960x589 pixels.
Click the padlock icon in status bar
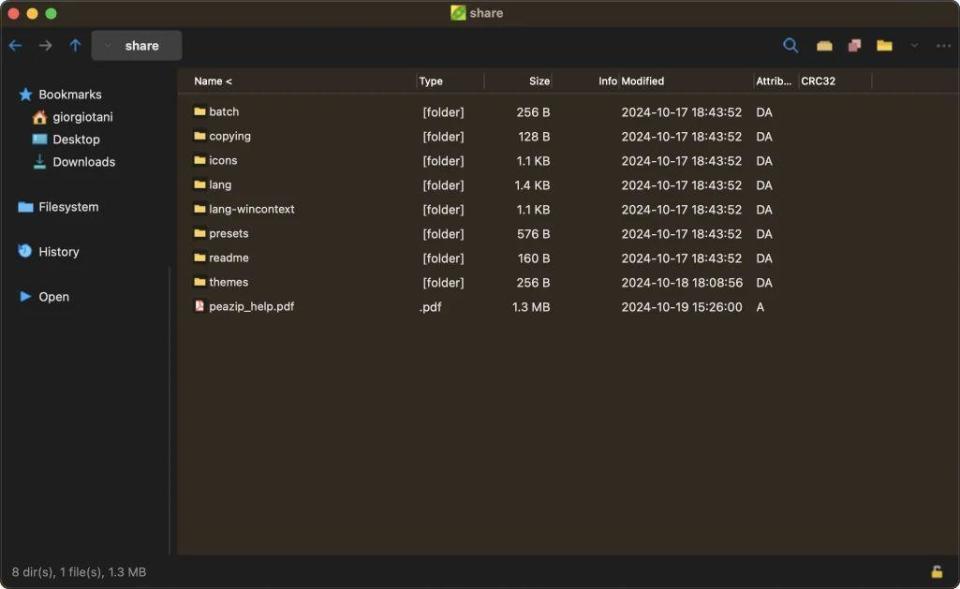click(937, 572)
